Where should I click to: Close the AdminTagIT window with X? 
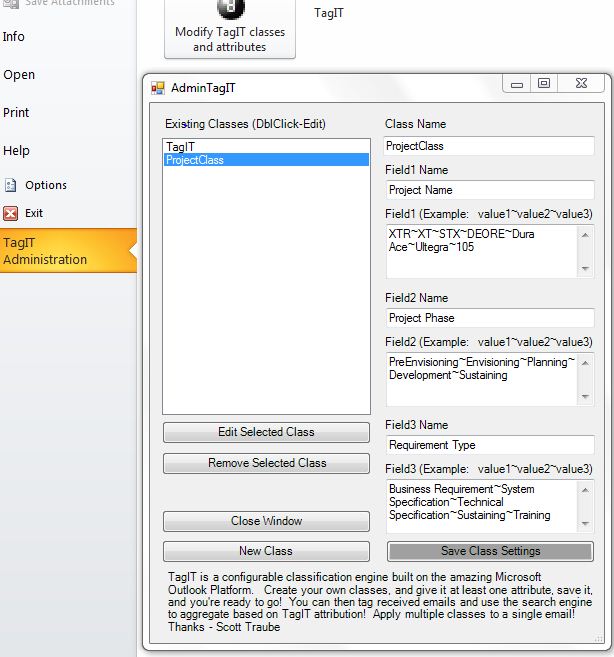point(581,83)
